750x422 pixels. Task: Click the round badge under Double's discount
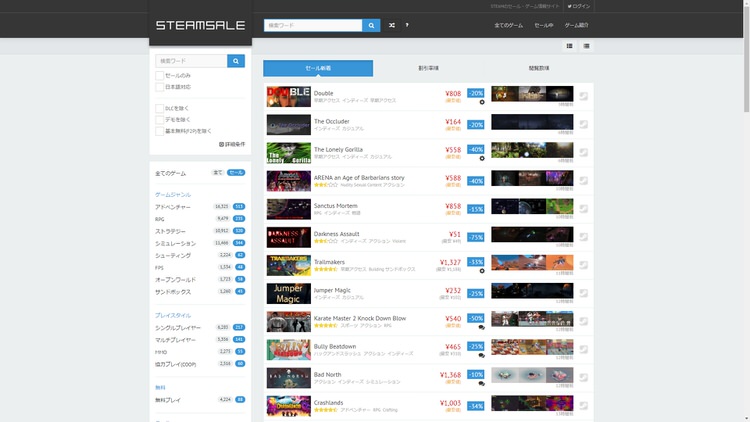coord(482,102)
